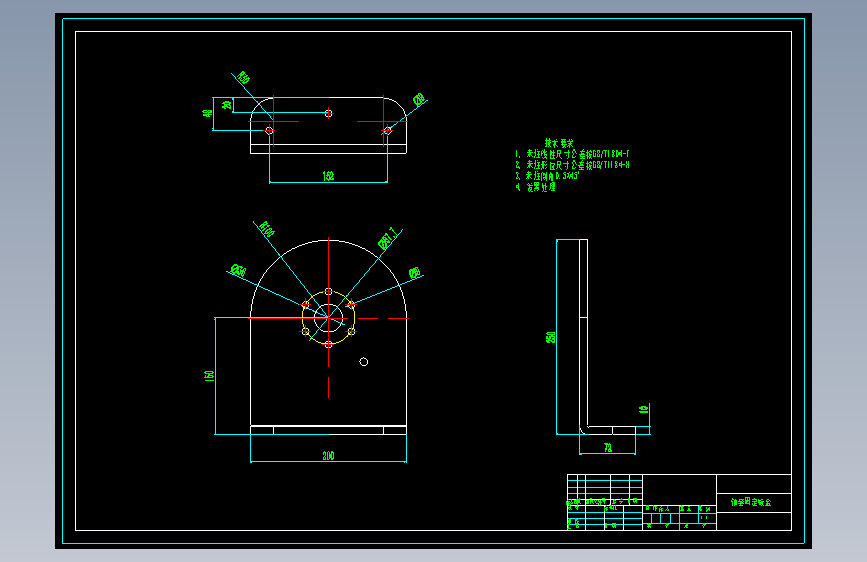Click the part name cell in title block
The height and width of the screenshot is (562, 867).
754,503
